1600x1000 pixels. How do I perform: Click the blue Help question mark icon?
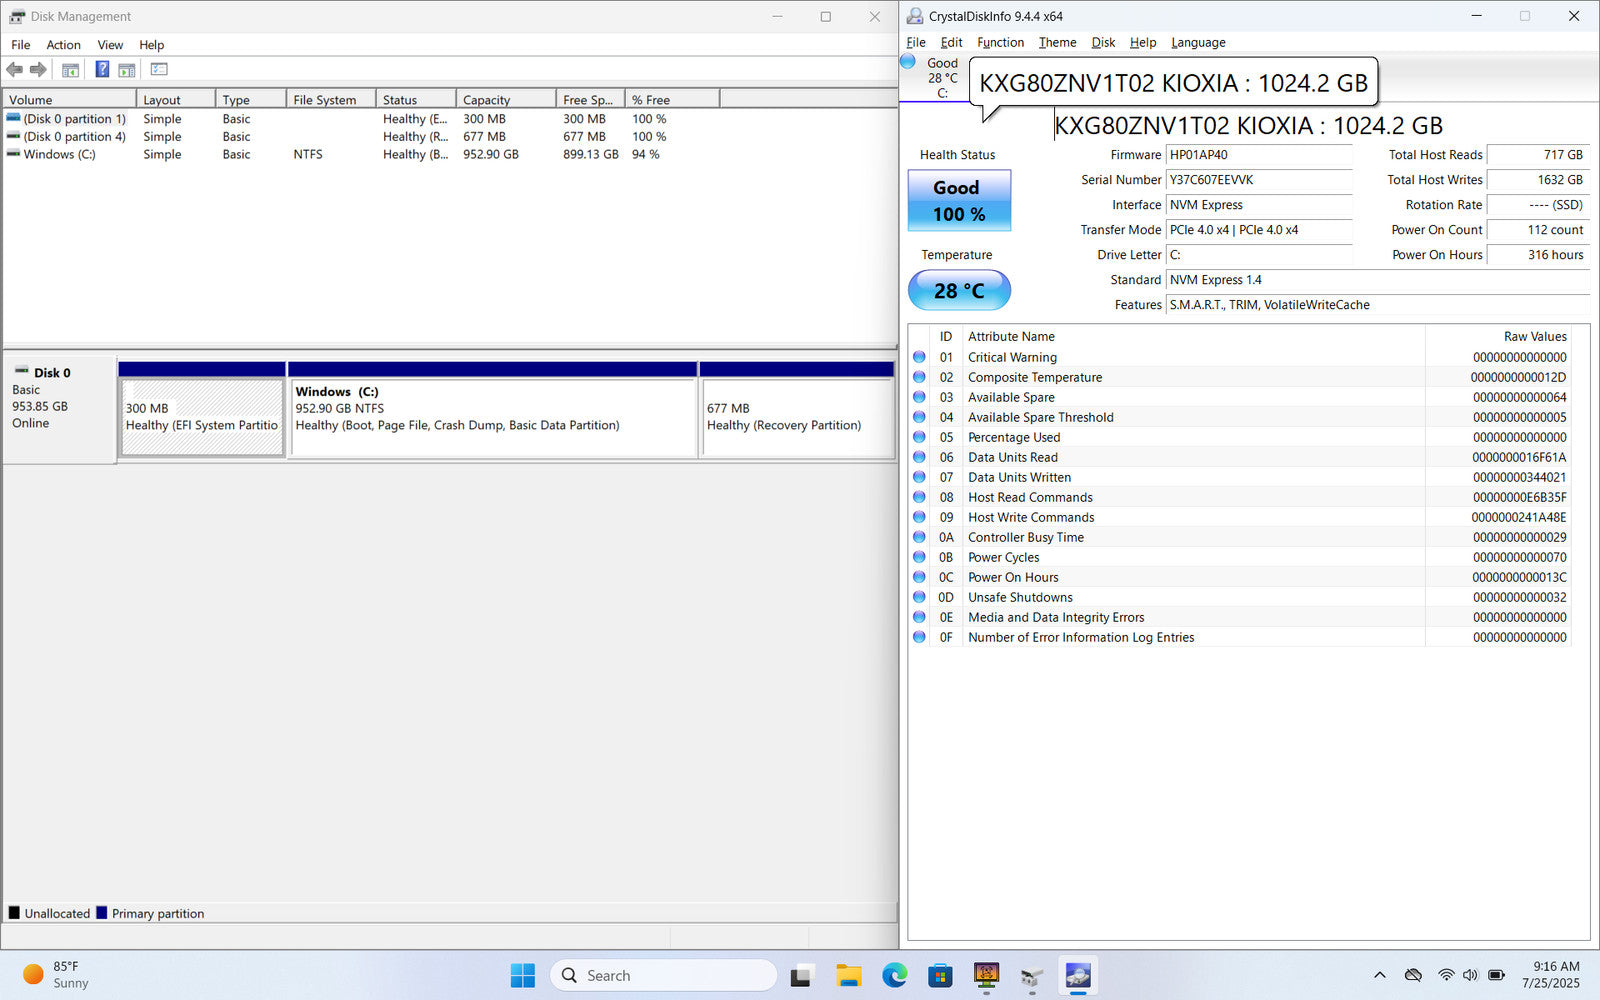click(x=102, y=70)
